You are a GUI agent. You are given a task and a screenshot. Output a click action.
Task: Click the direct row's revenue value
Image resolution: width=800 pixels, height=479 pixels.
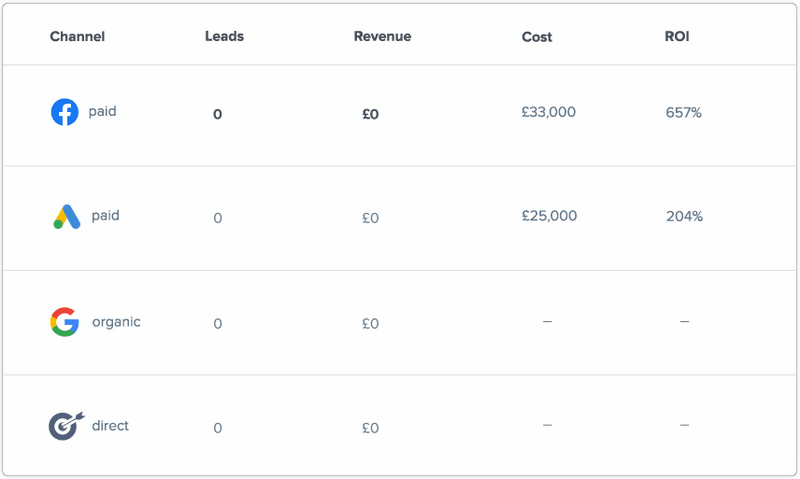370,428
